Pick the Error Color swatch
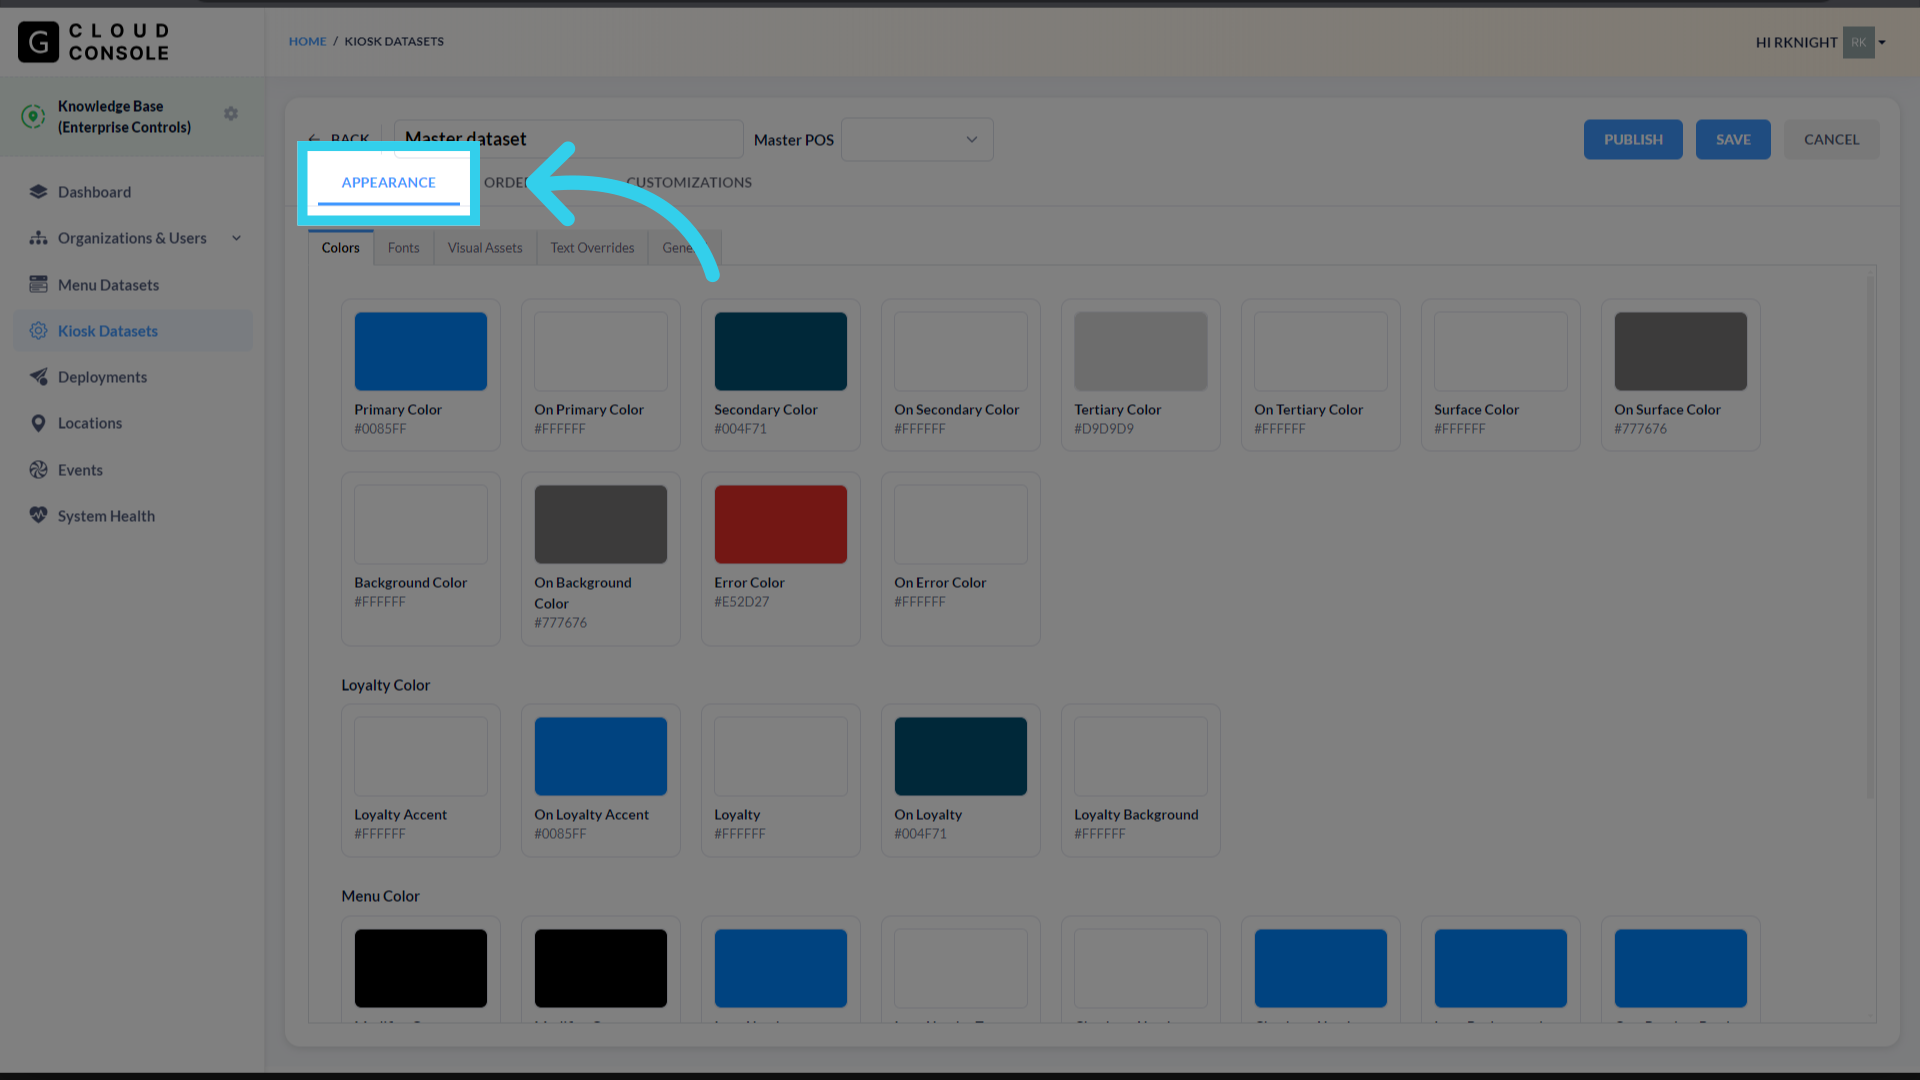The image size is (1920, 1080). pos(781,525)
